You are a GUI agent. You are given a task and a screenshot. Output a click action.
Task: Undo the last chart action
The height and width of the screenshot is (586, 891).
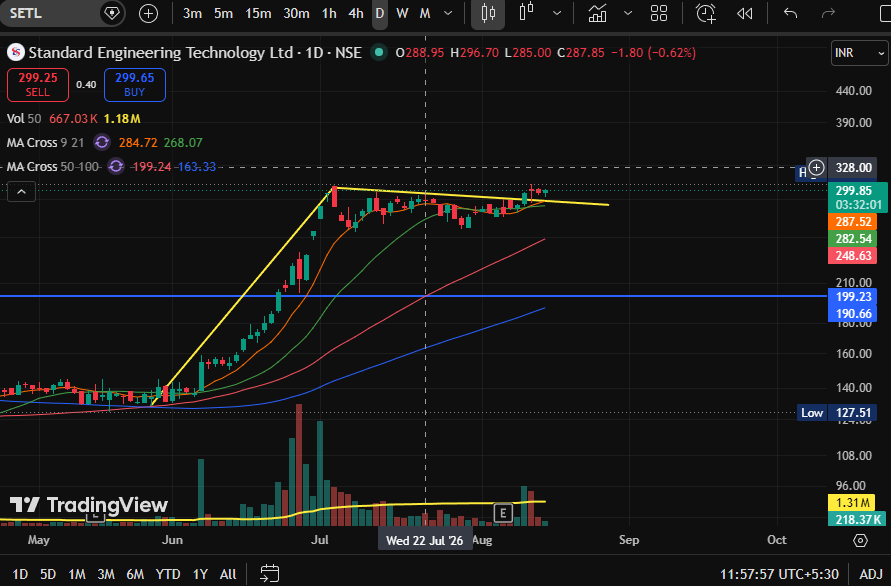coord(790,13)
